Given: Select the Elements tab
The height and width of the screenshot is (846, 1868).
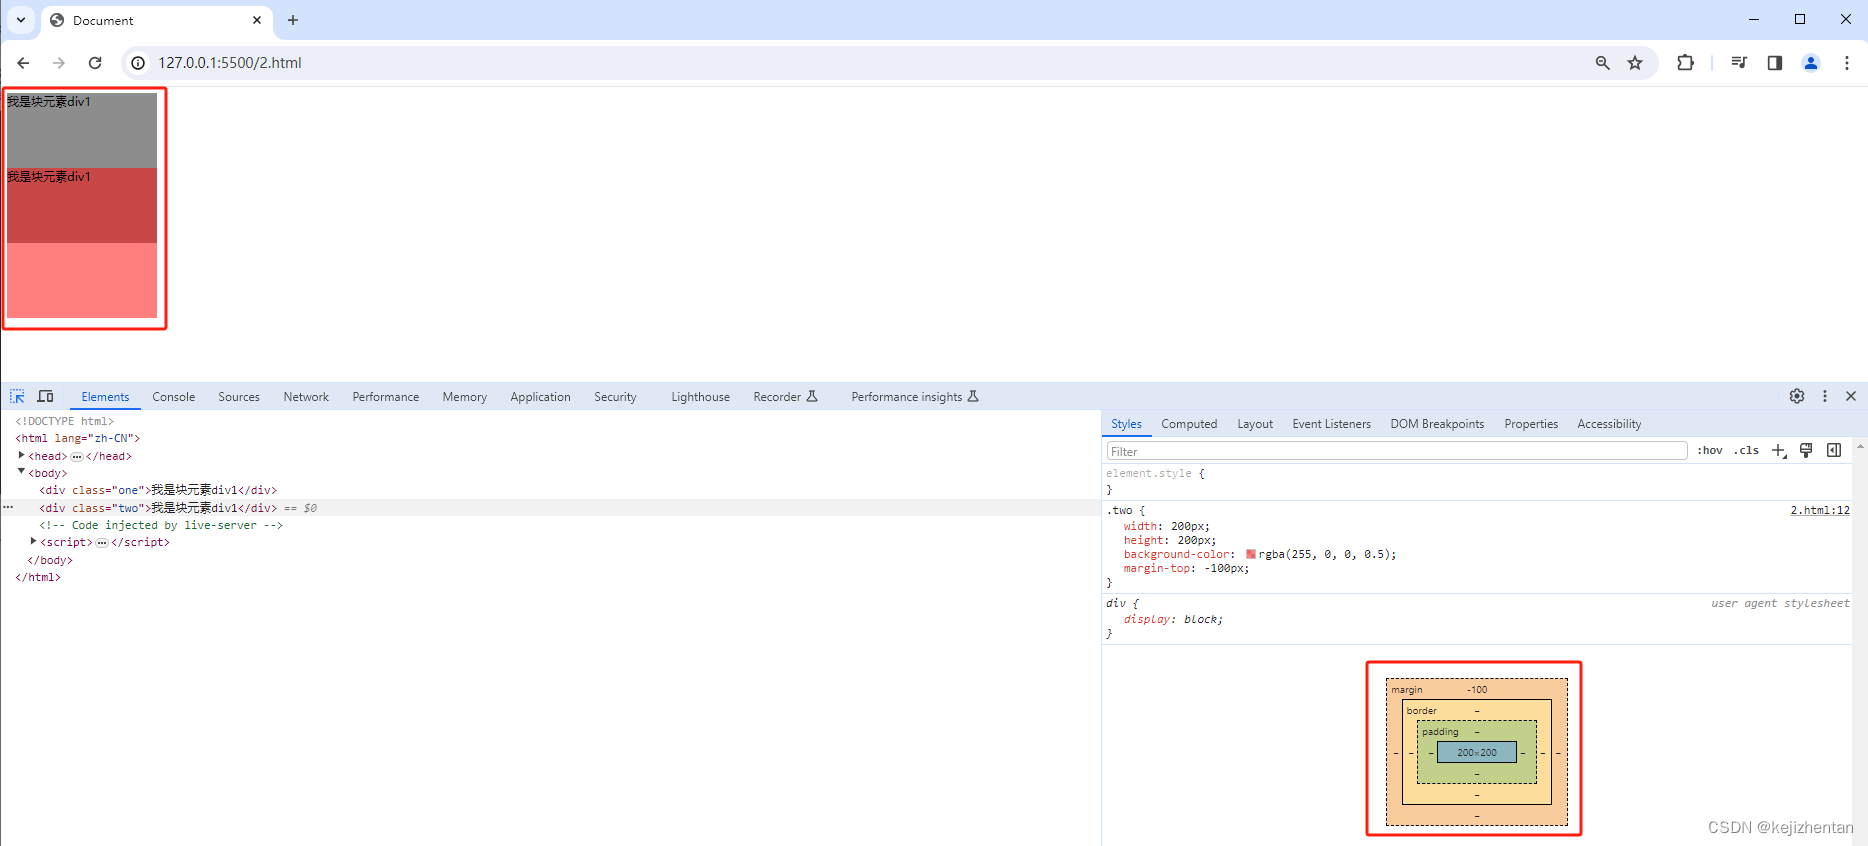Looking at the screenshot, I should click(105, 397).
